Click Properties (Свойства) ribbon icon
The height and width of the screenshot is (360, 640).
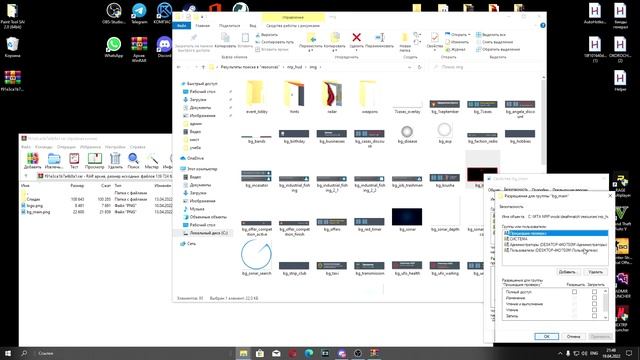pos(435,38)
